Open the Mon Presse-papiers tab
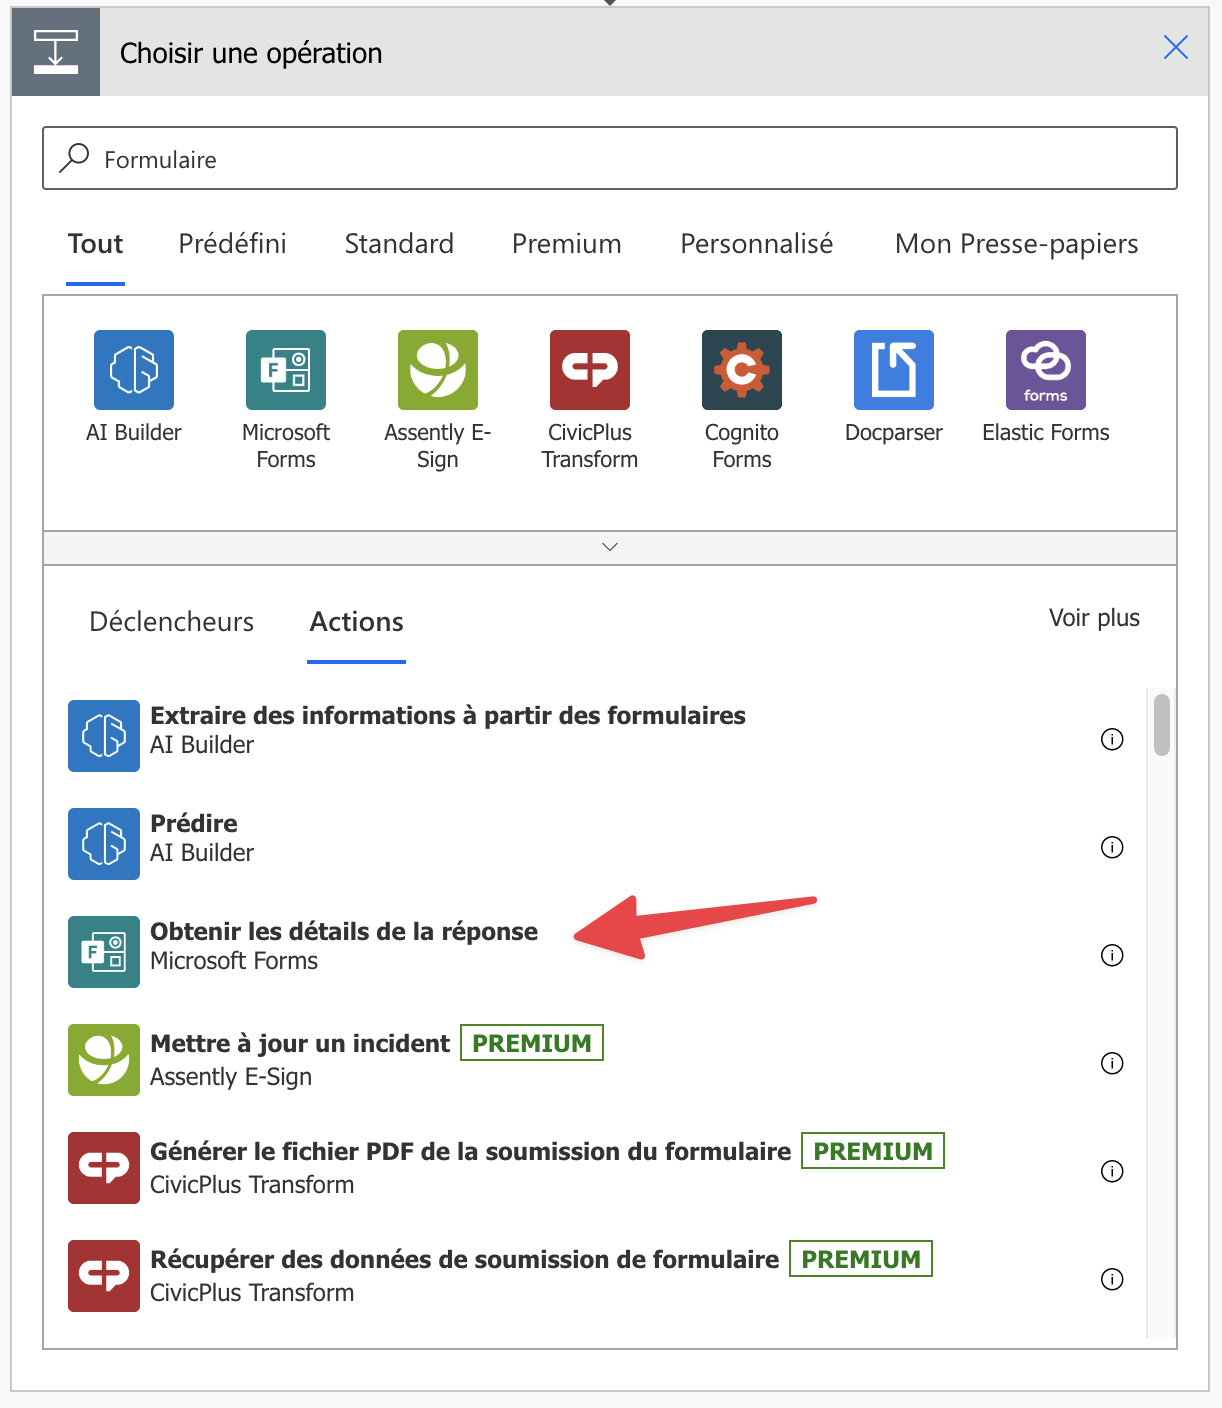Screen dimensions: 1222x1408 (x=1016, y=244)
